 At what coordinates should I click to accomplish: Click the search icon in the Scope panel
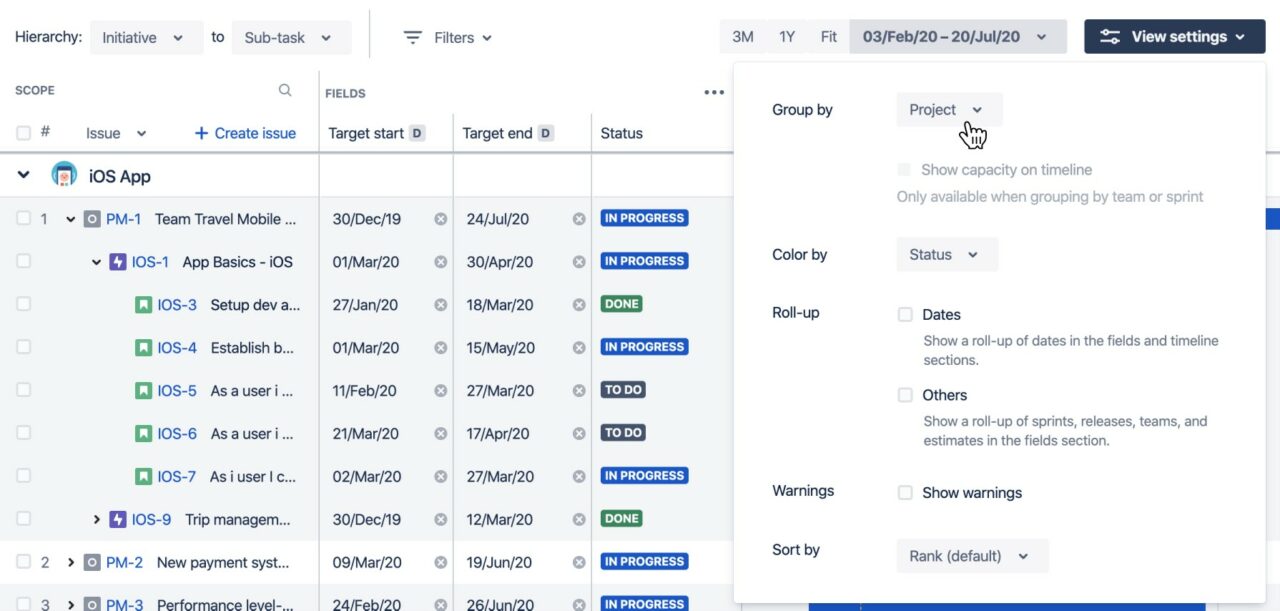[x=285, y=89]
